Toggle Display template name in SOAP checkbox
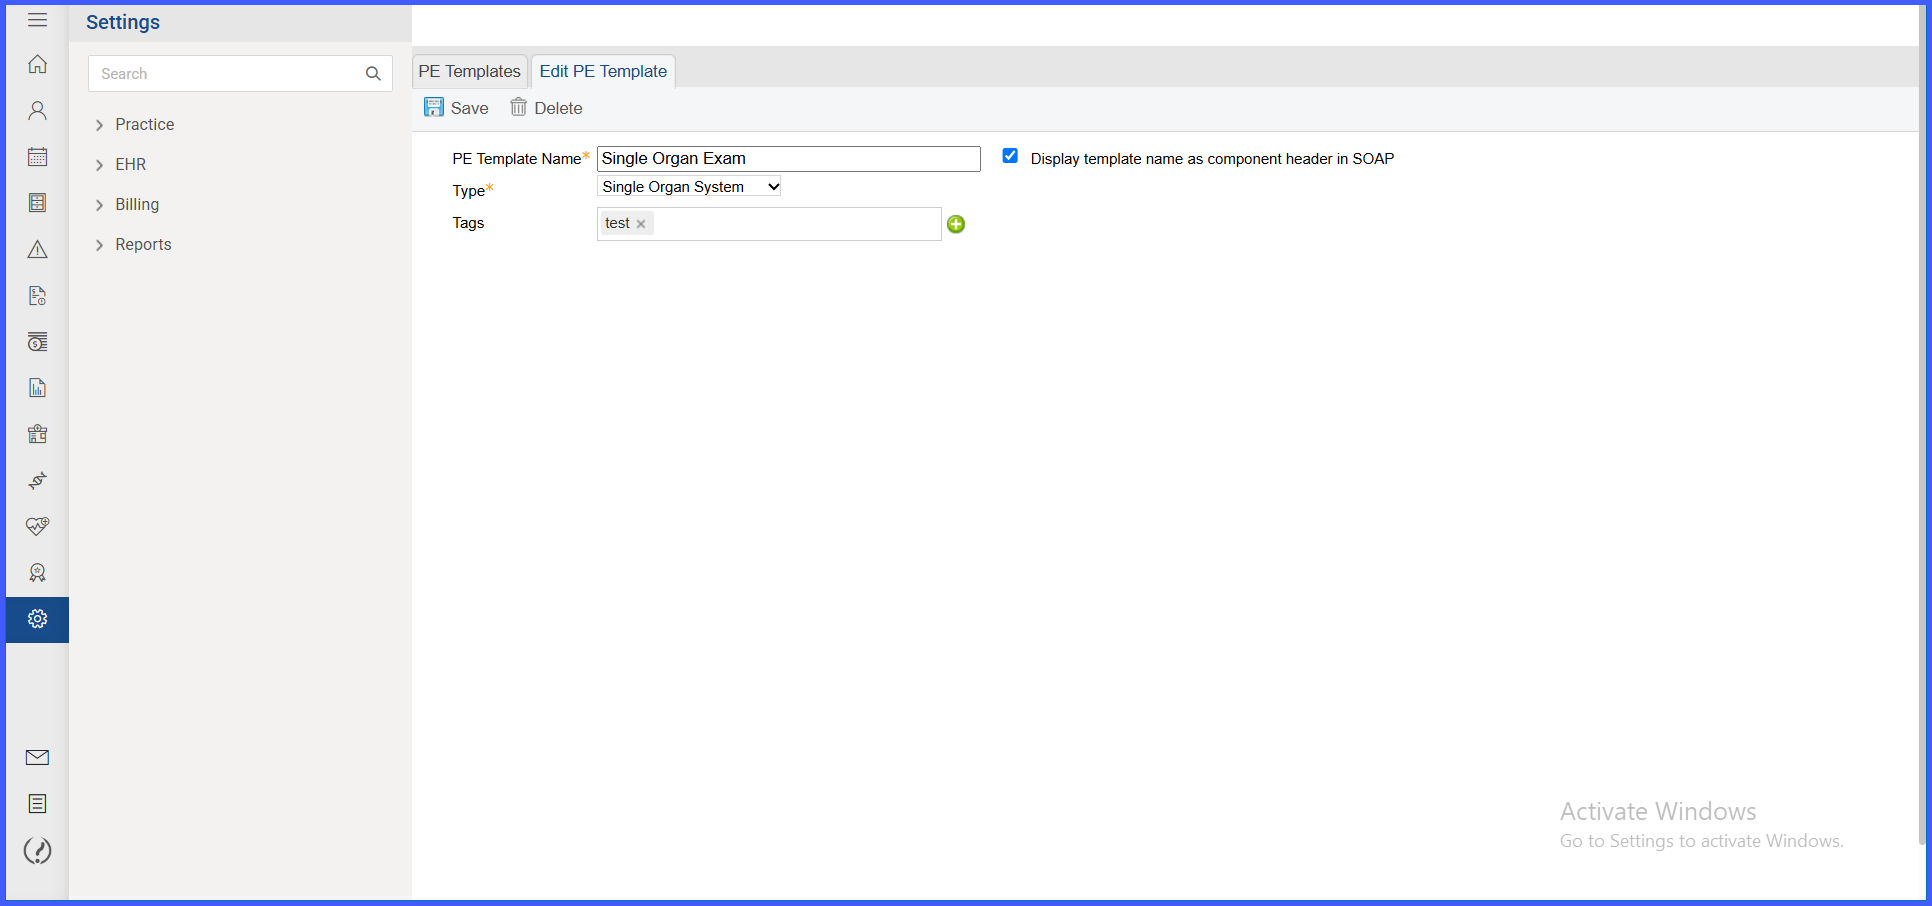Screen dimensions: 1932x906 point(1010,156)
